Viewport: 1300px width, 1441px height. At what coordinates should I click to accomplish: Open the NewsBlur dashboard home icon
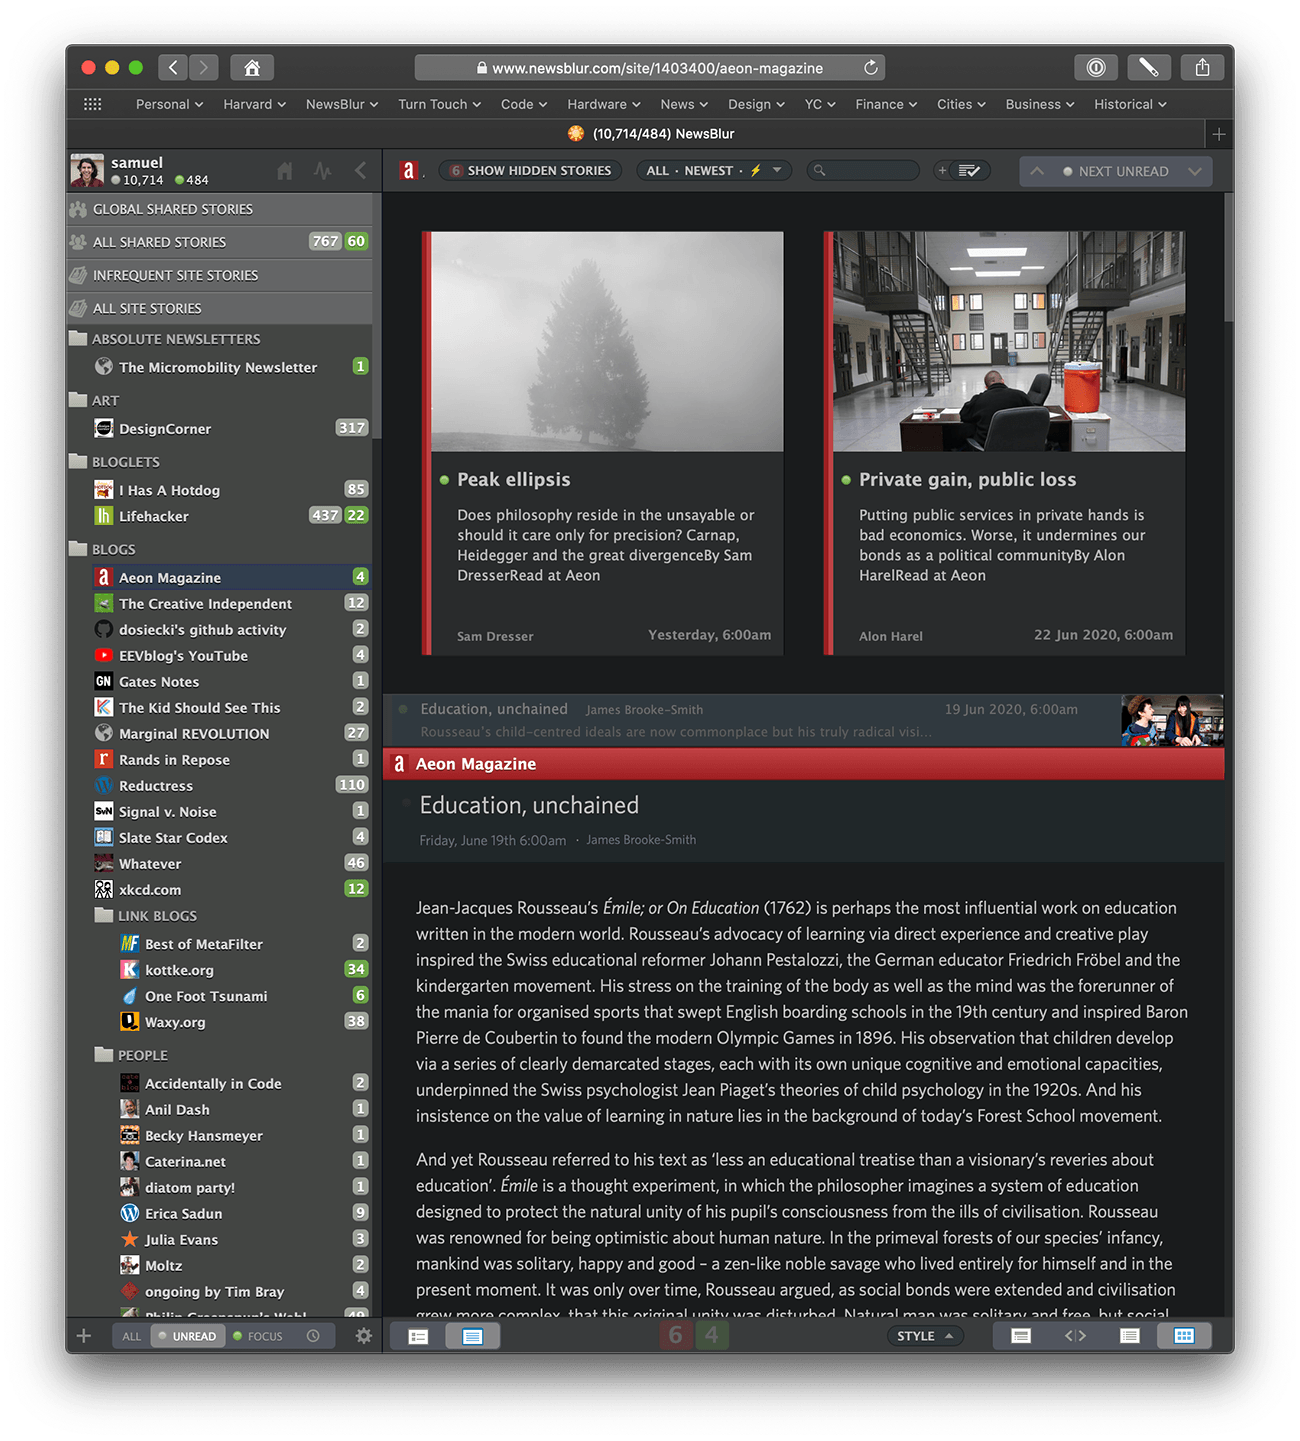(284, 170)
